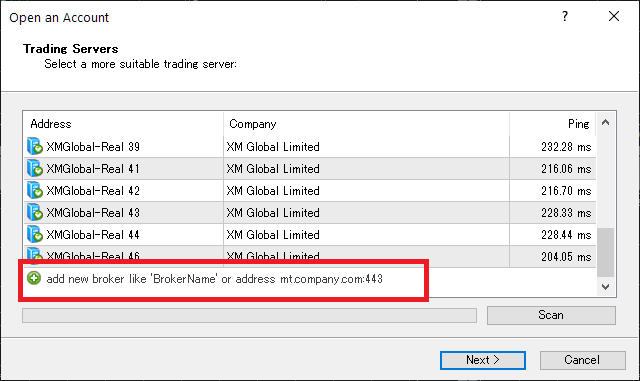
Task: Click the scrollbar down arrow
Action: pyautogui.click(x=606, y=287)
